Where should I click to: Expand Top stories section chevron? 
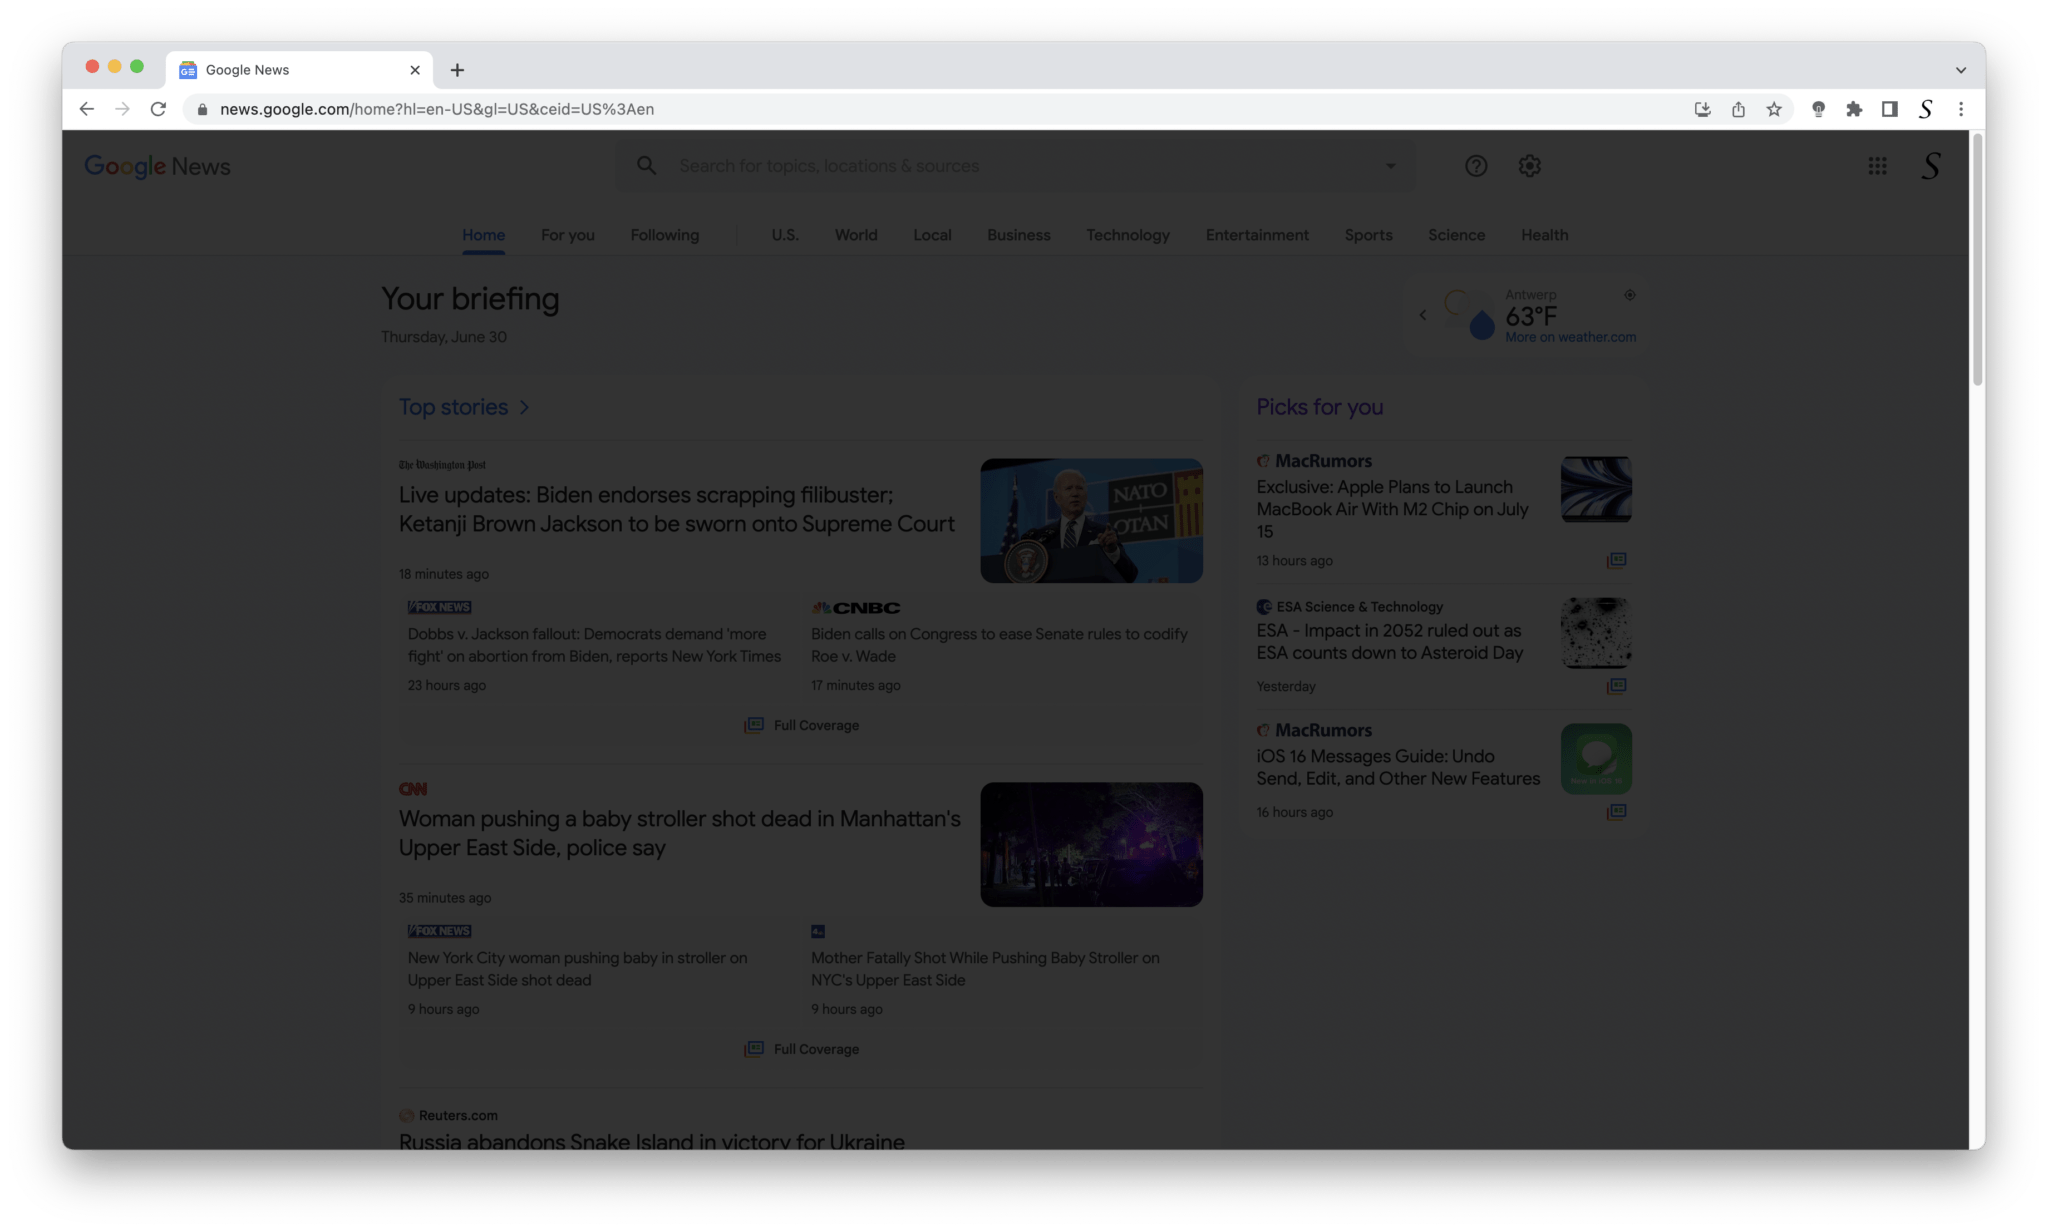(x=524, y=407)
